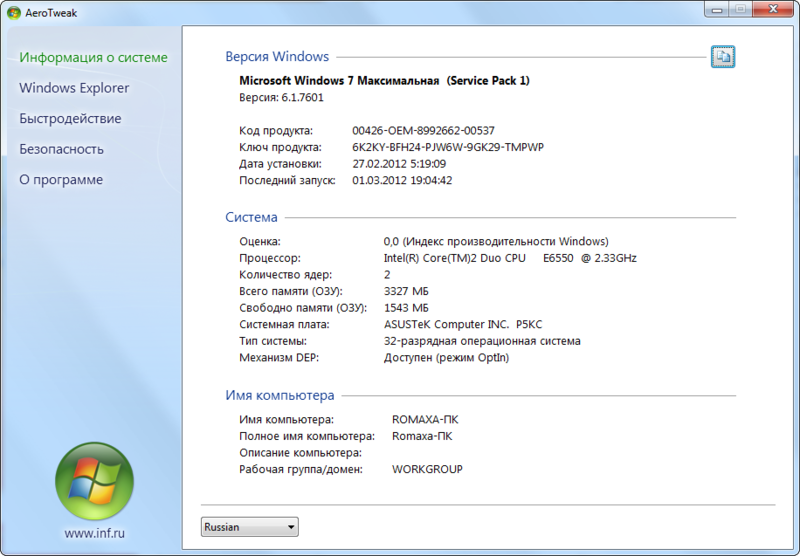Click full computer name Romaxa-ПК
800x556 pixels.
422,436
